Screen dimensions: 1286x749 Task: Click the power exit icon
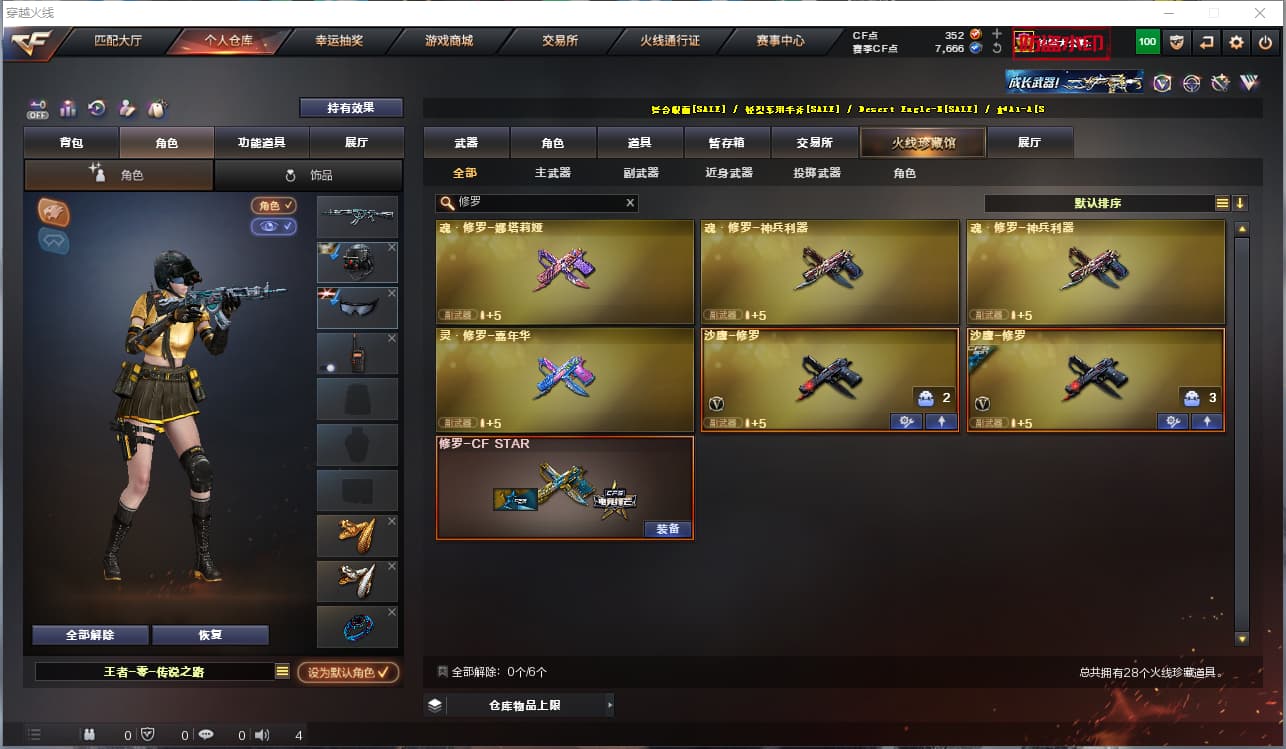point(1266,42)
